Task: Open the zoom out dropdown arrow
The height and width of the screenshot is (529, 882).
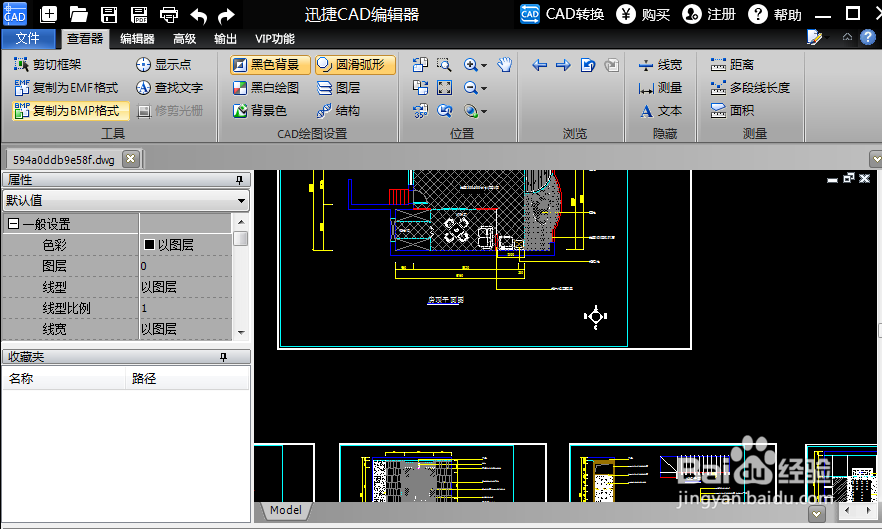Action: pos(484,89)
